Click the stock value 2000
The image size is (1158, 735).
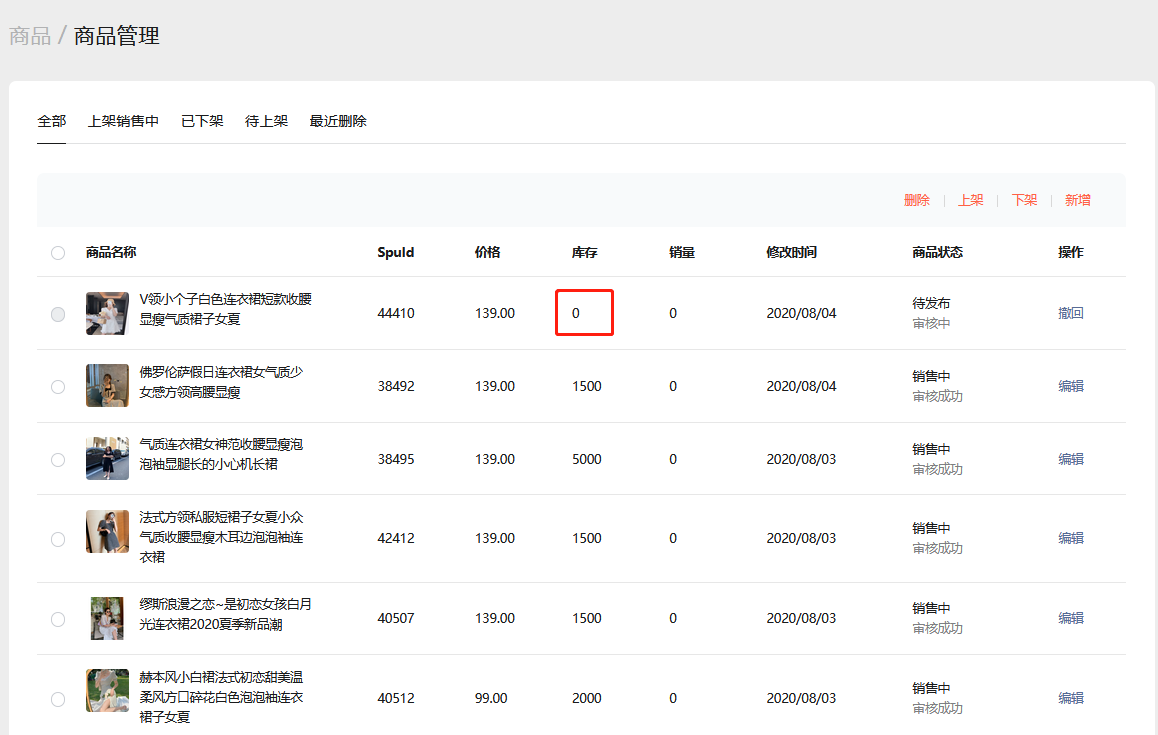[x=587, y=698]
